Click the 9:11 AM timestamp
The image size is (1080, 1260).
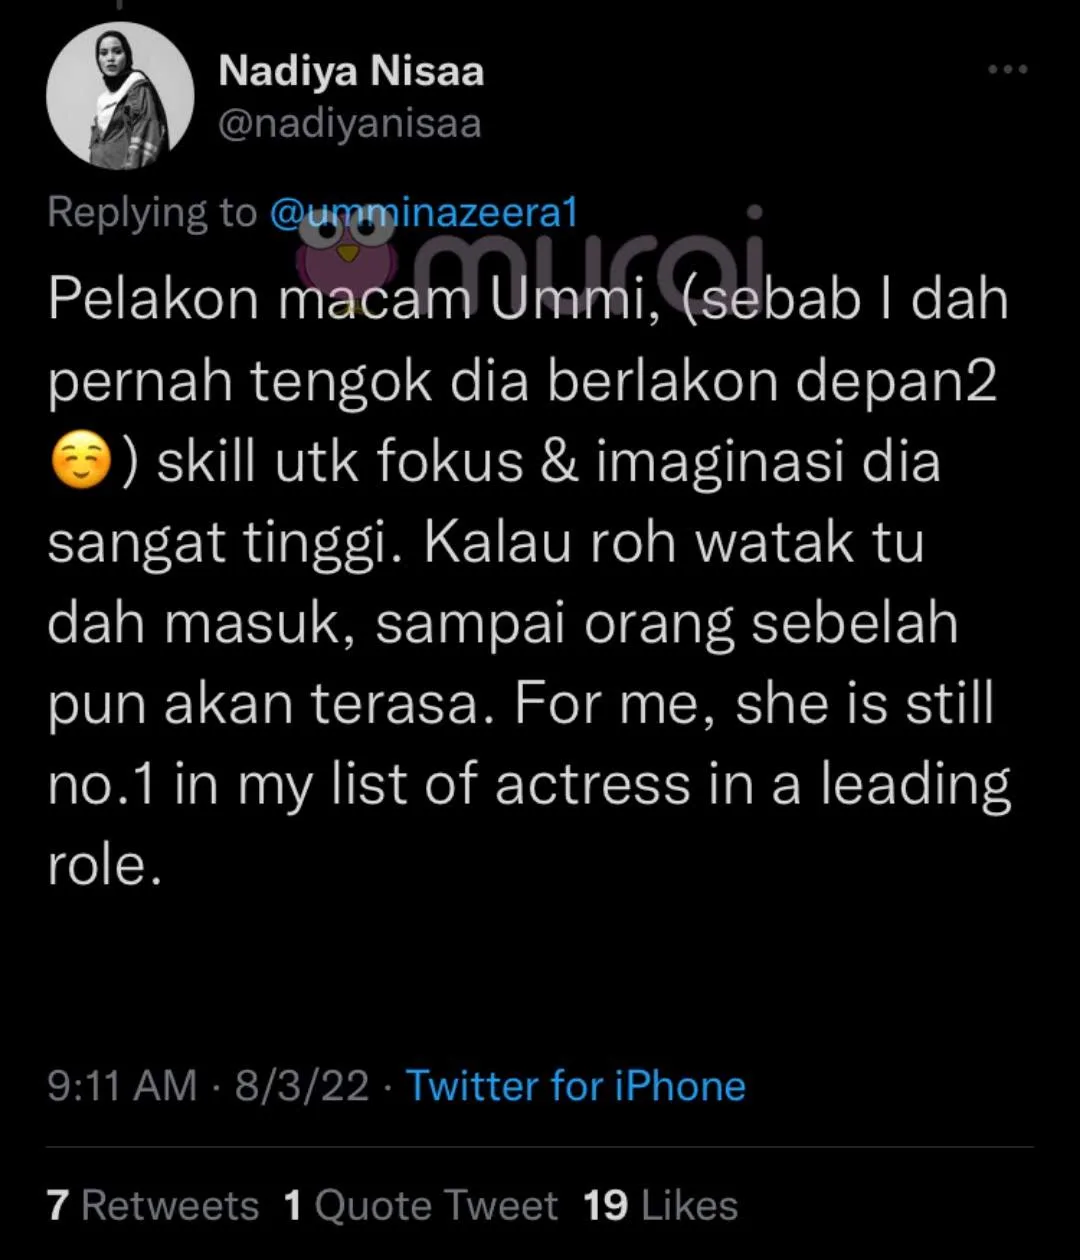pos(122,1086)
